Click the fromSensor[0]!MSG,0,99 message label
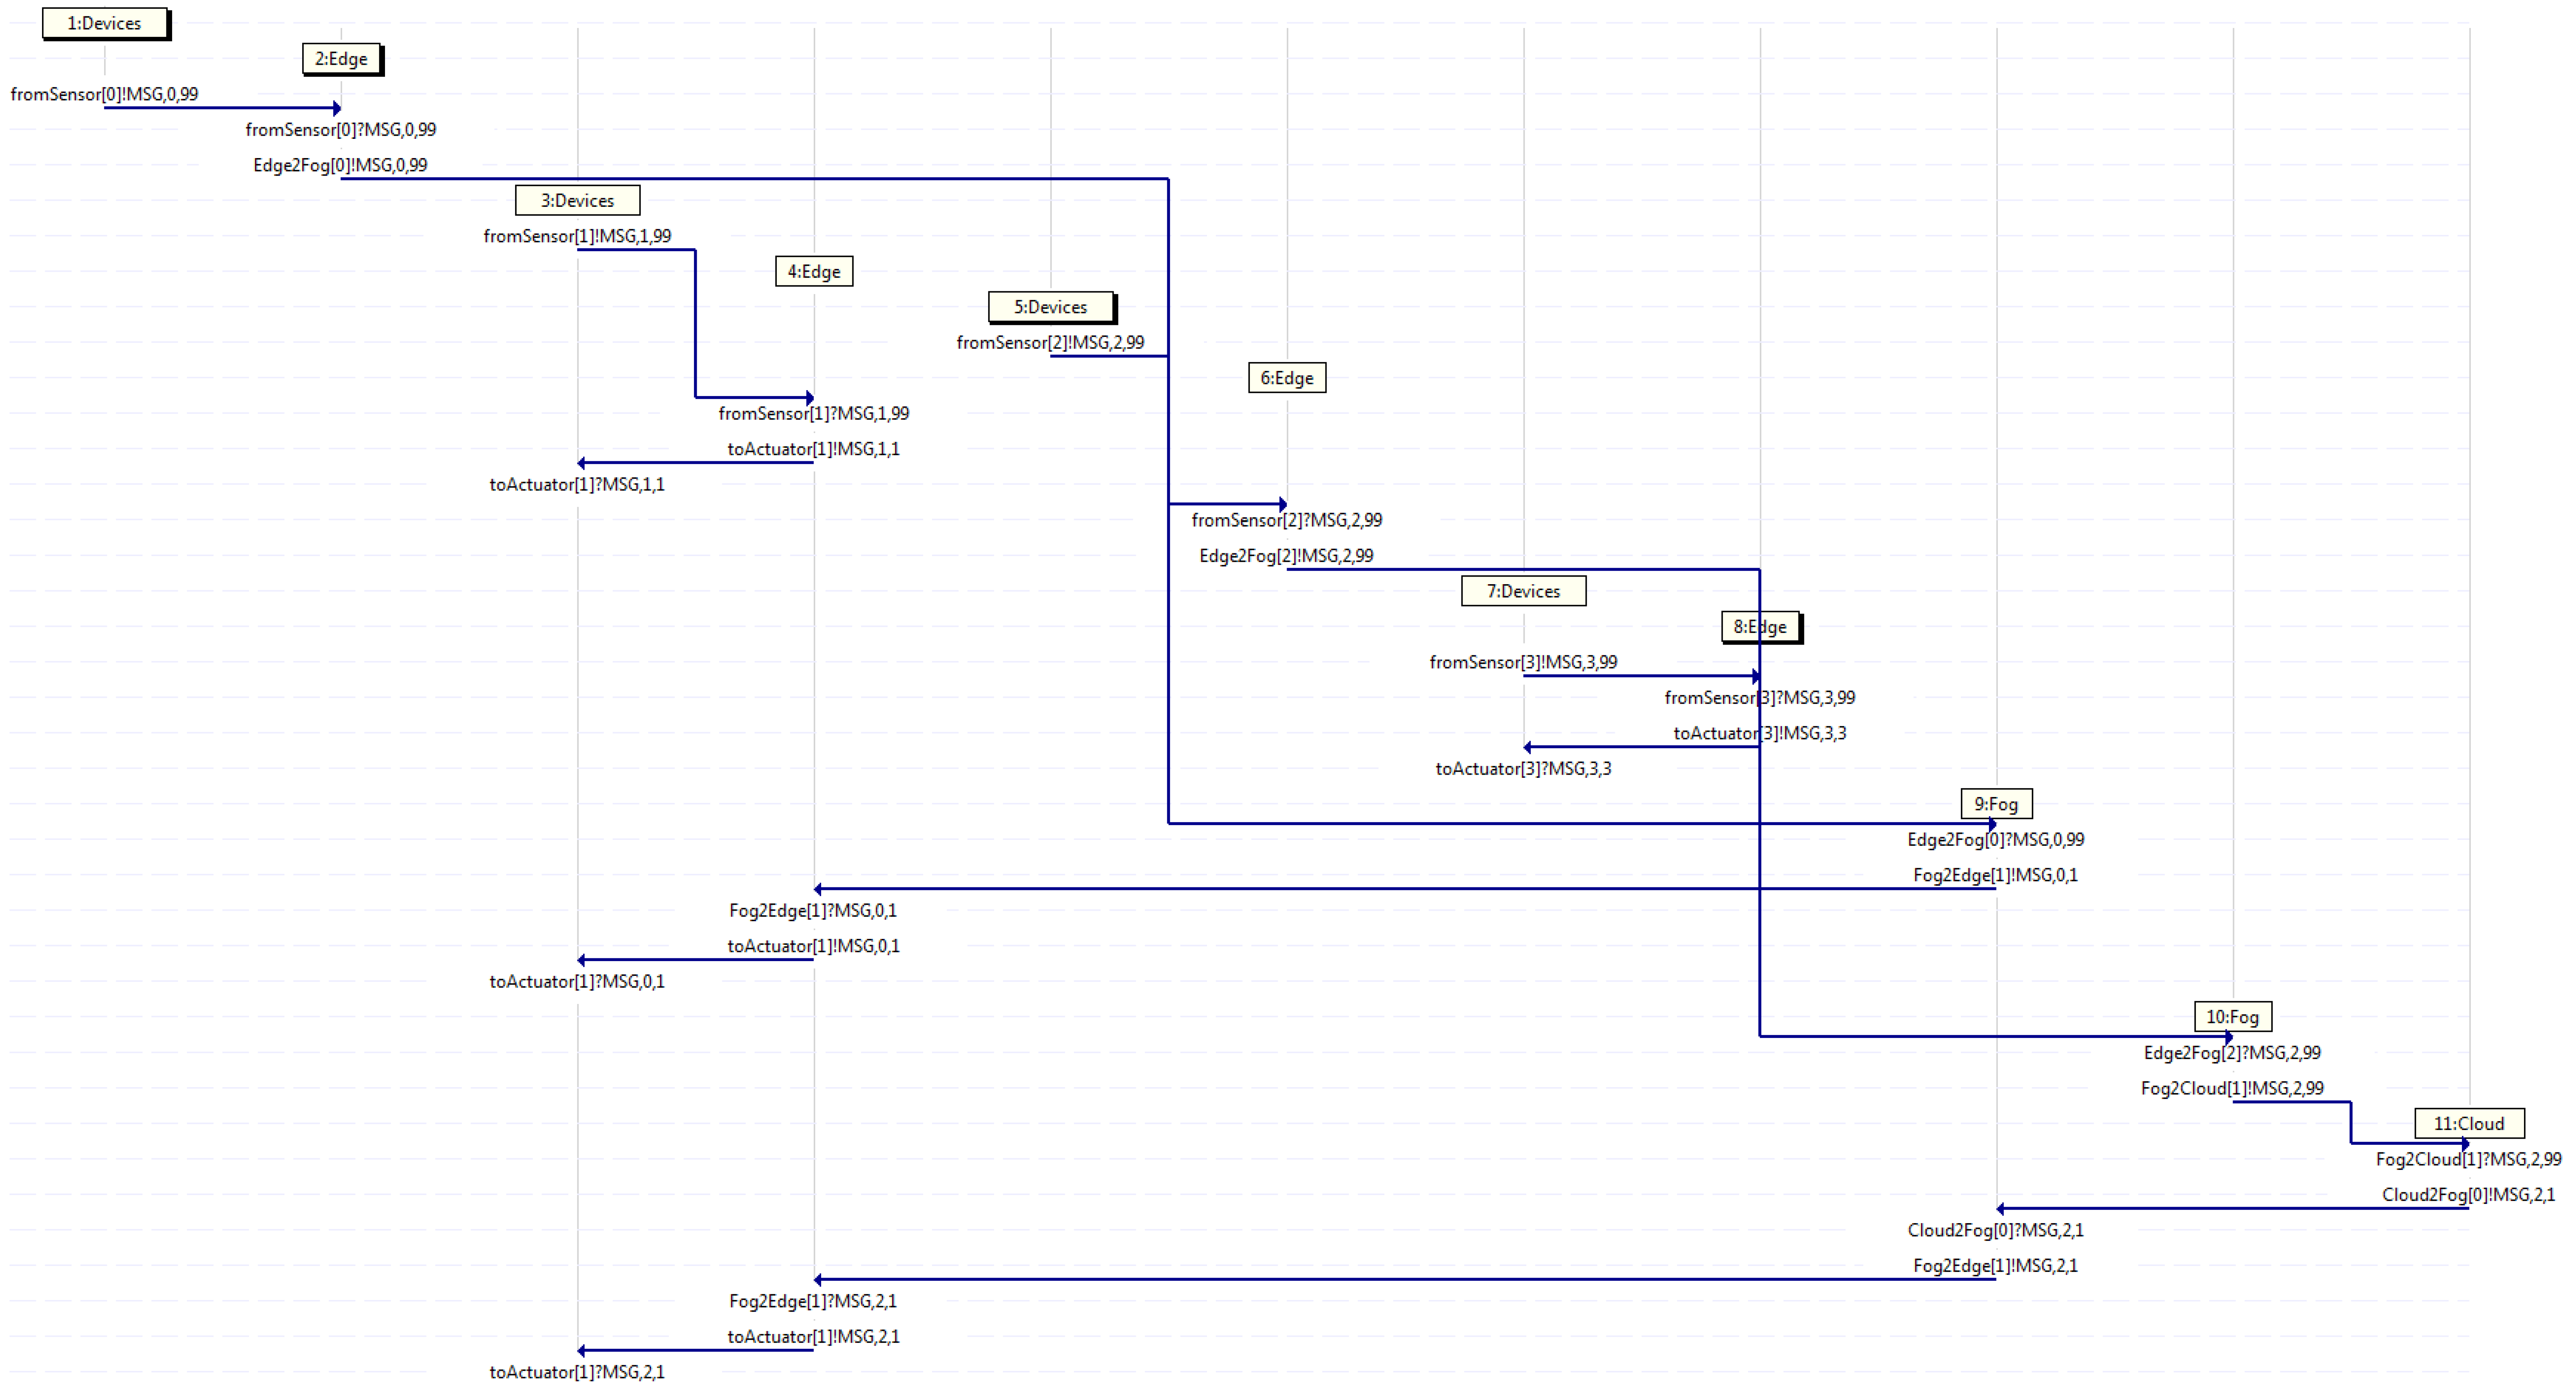Viewport: 2576px width, 1390px height. pos(104,94)
